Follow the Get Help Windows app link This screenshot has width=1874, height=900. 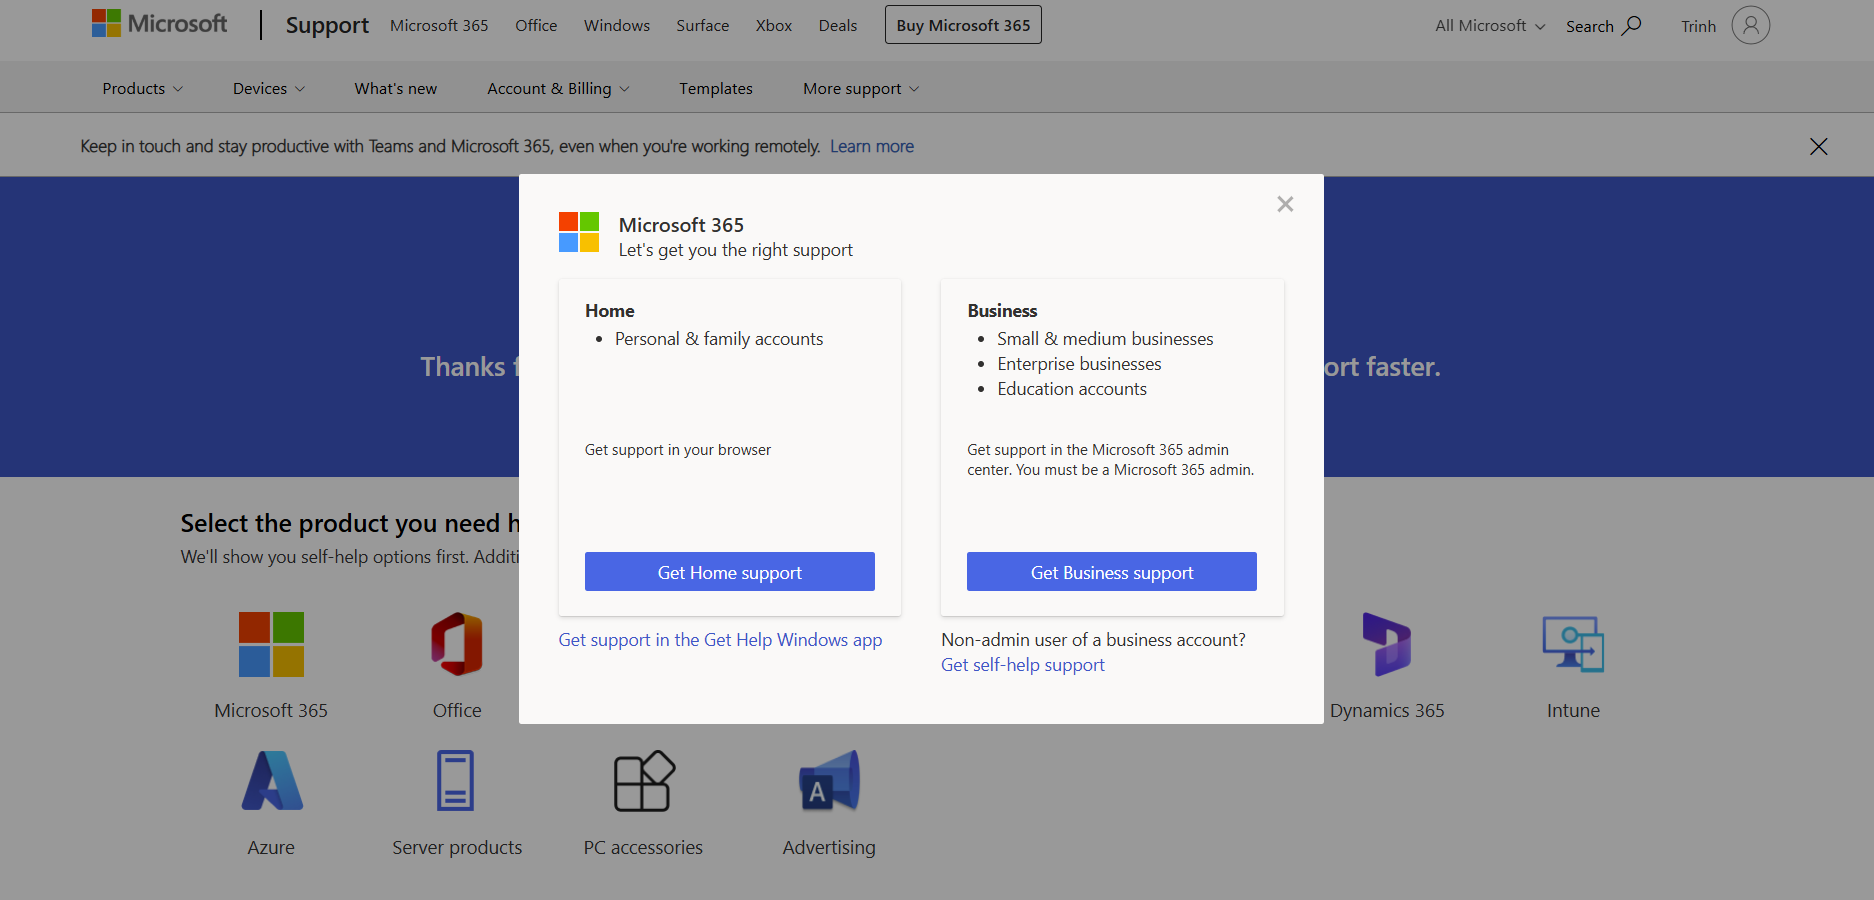tap(720, 640)
